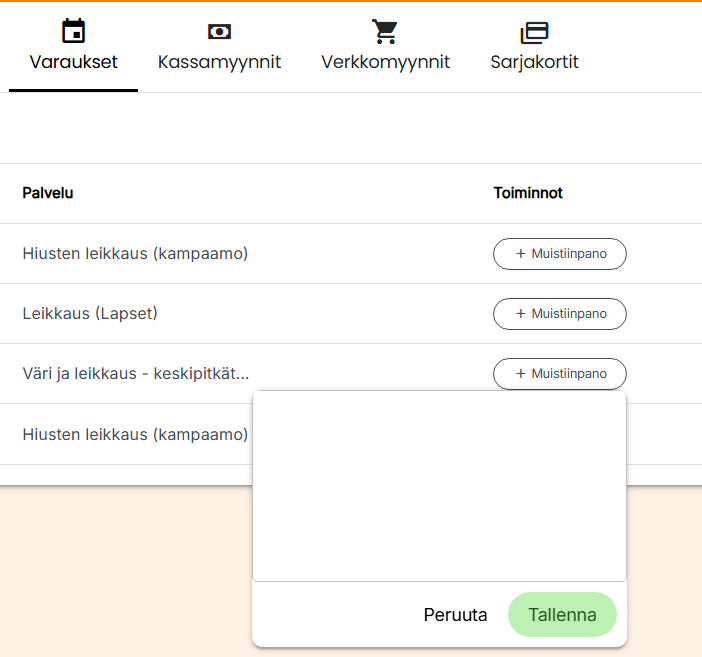
Task: Click the Väri ja leikkaus service name
Action: click(135, 374)
